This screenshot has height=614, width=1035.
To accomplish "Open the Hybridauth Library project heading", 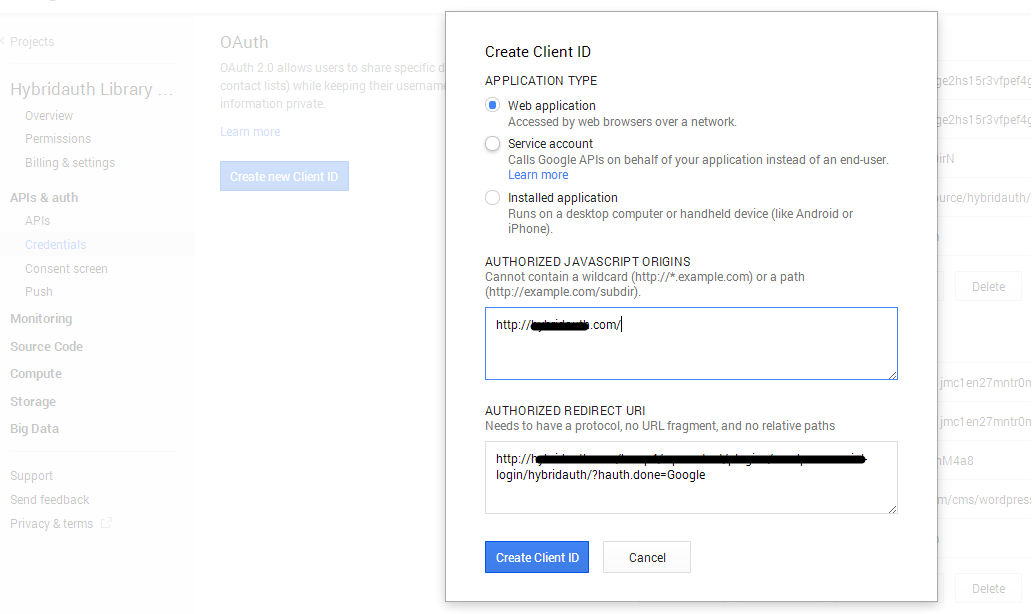I will tap(92, 89).
